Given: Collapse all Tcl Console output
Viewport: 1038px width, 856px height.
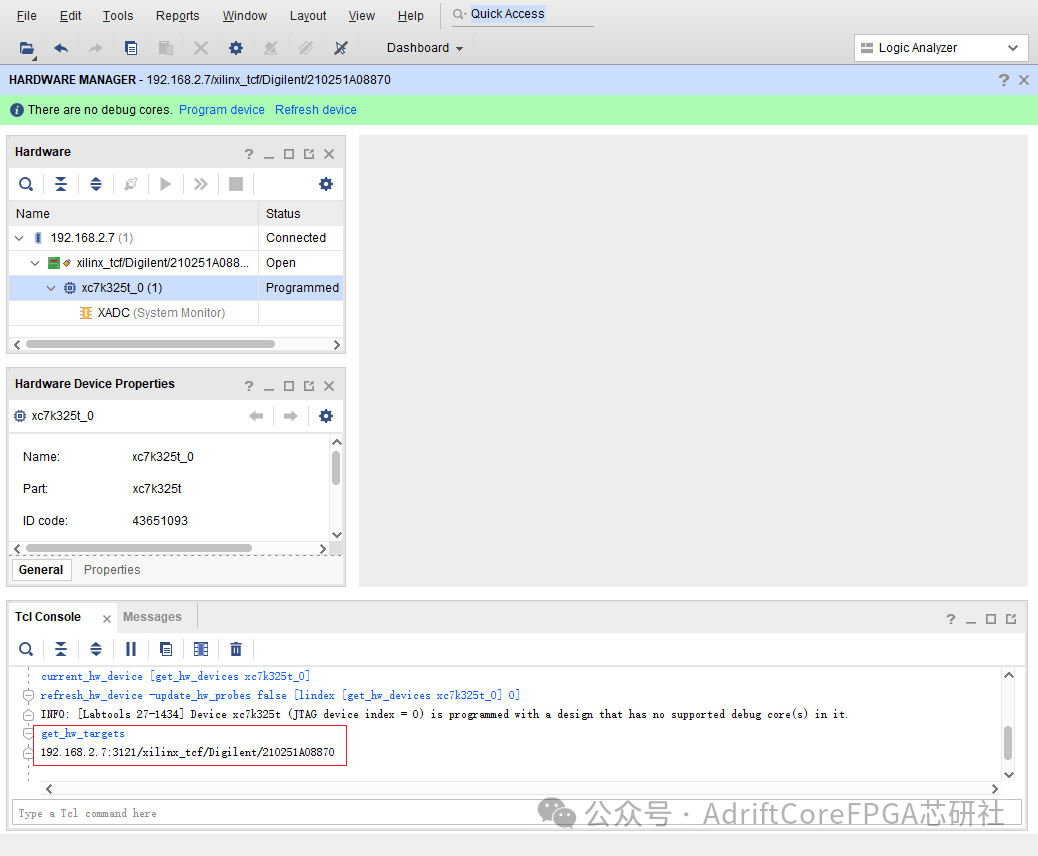Looking at the screenshot, I should click(x=61, y=649).
